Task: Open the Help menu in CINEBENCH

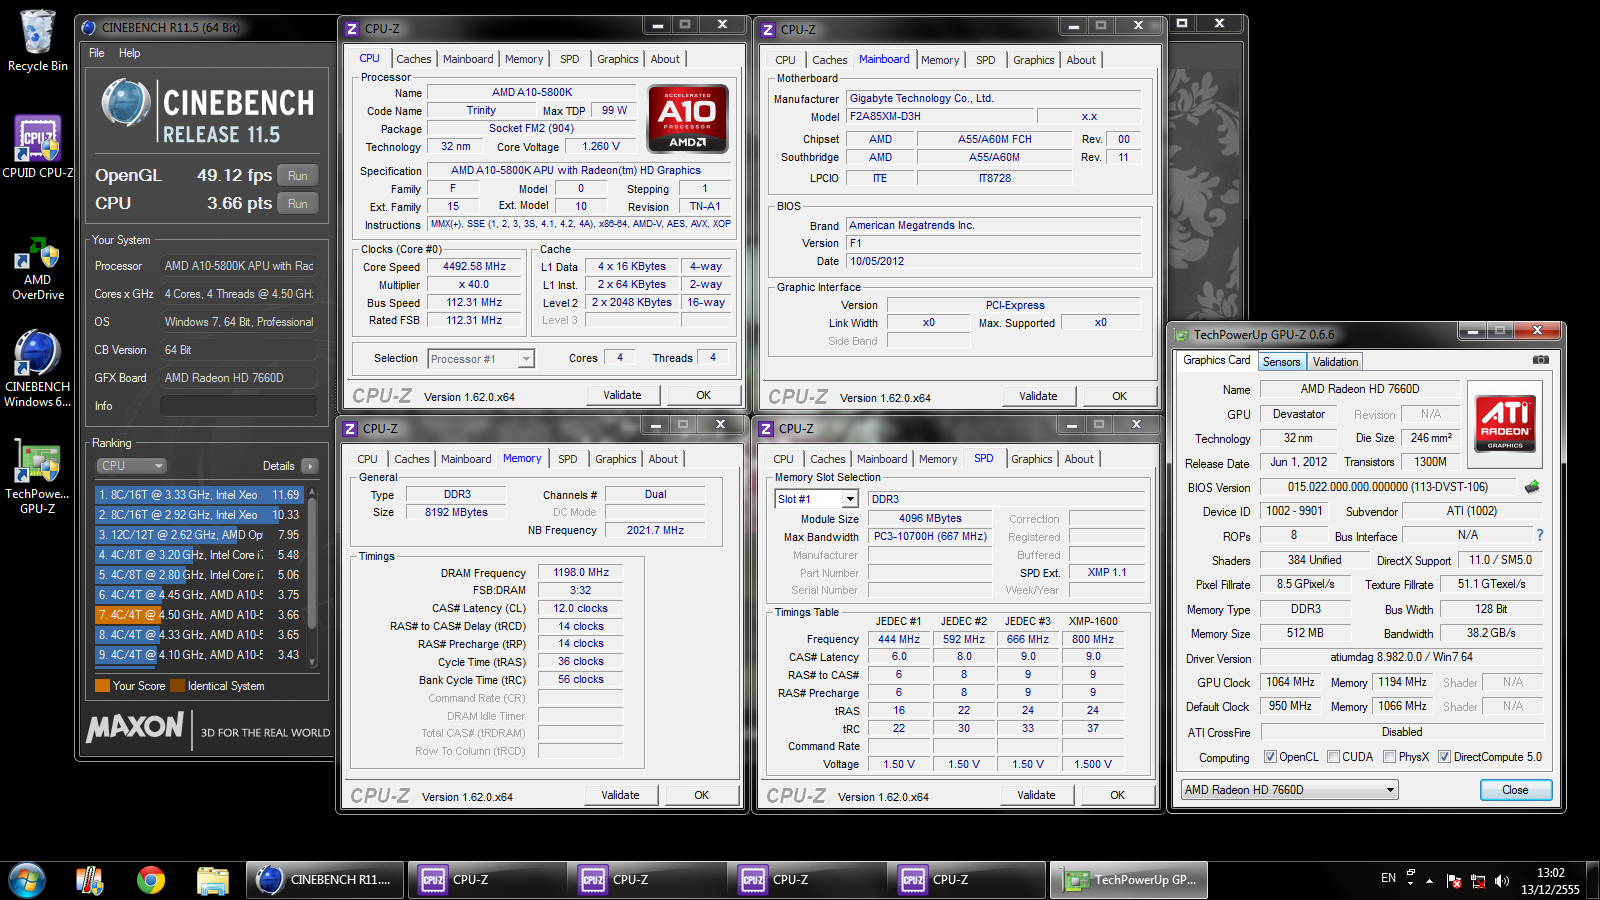Action: point(130,53)
